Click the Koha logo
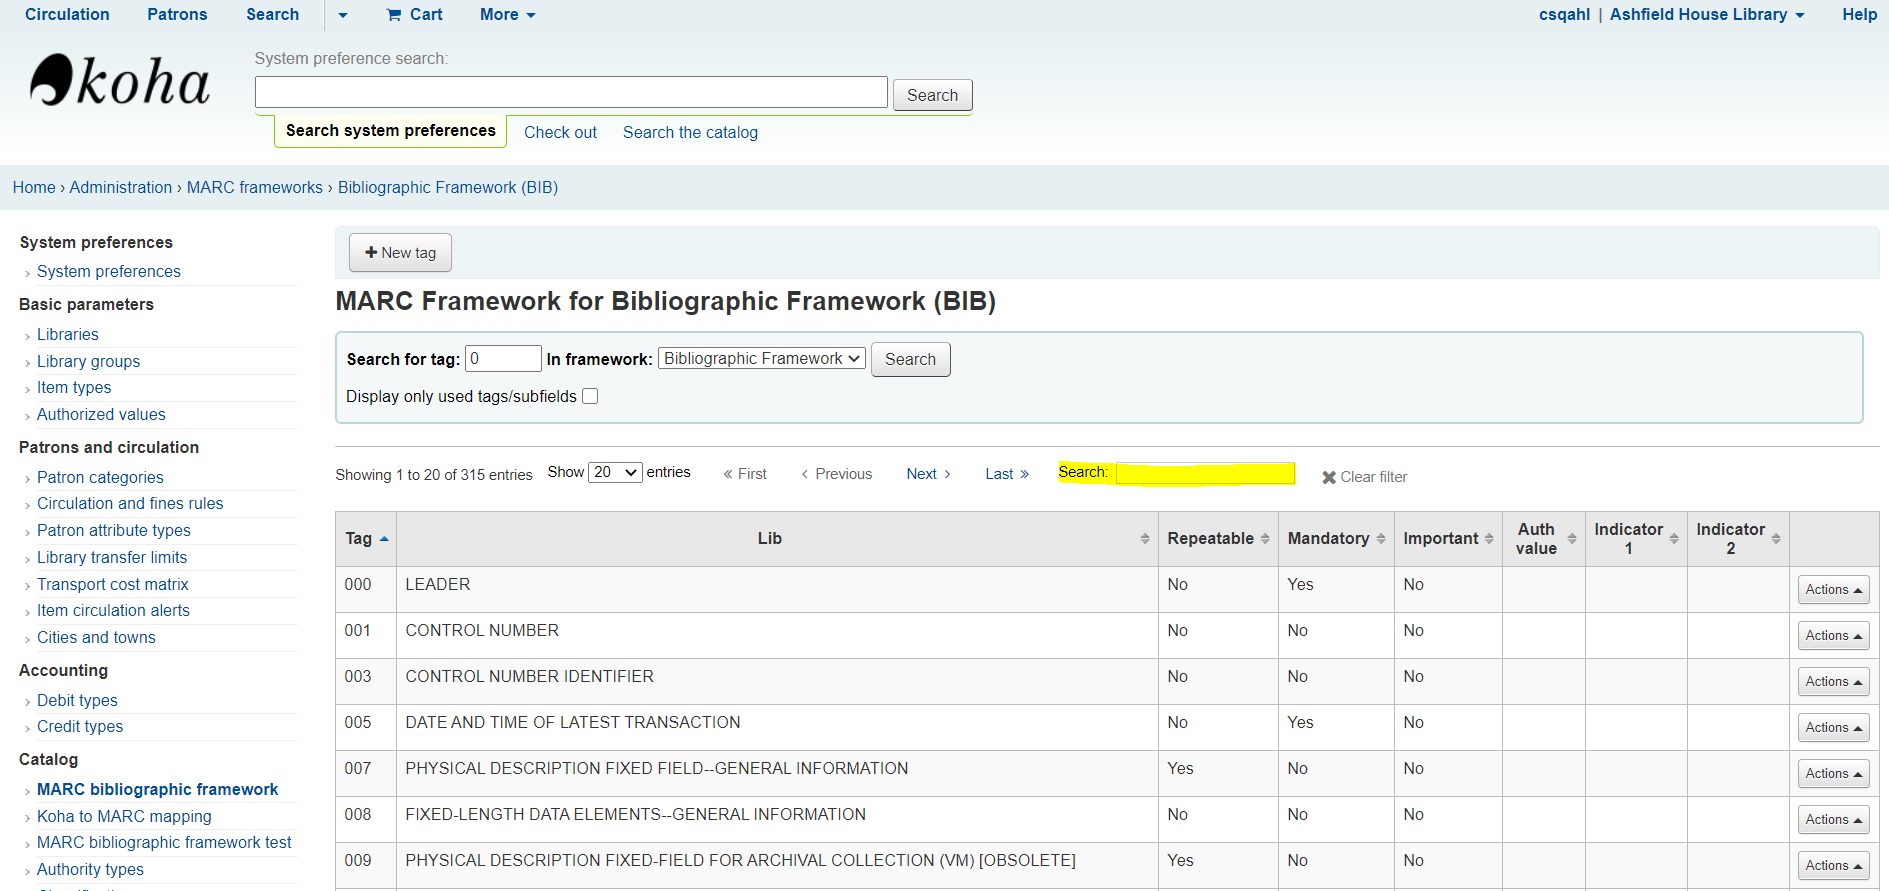Screen dimensions: 1889x891 point(120,81)
